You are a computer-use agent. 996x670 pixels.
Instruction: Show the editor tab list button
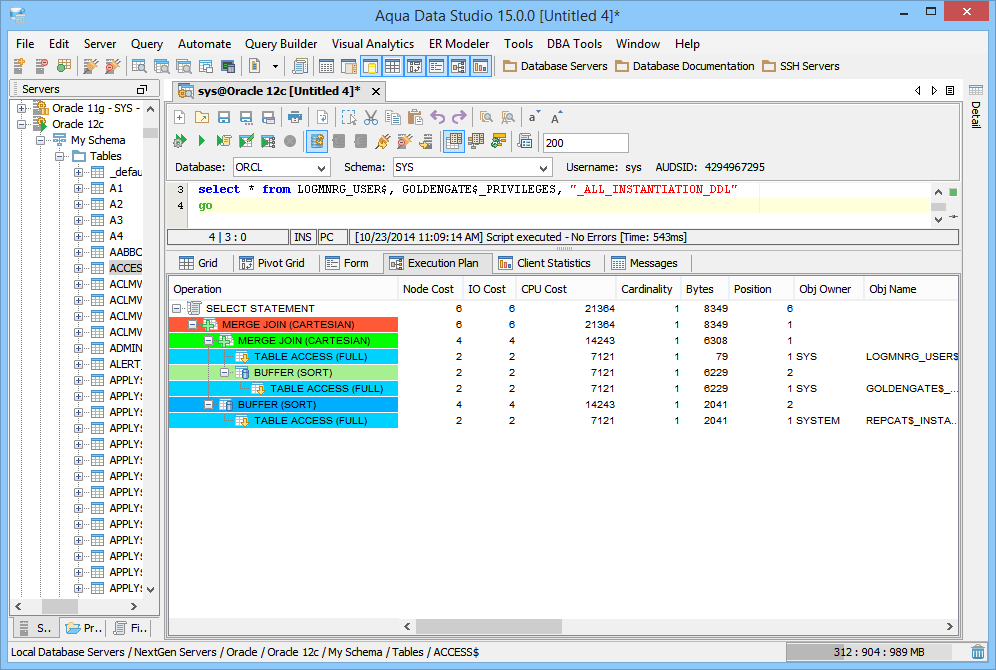coord(950,91)
